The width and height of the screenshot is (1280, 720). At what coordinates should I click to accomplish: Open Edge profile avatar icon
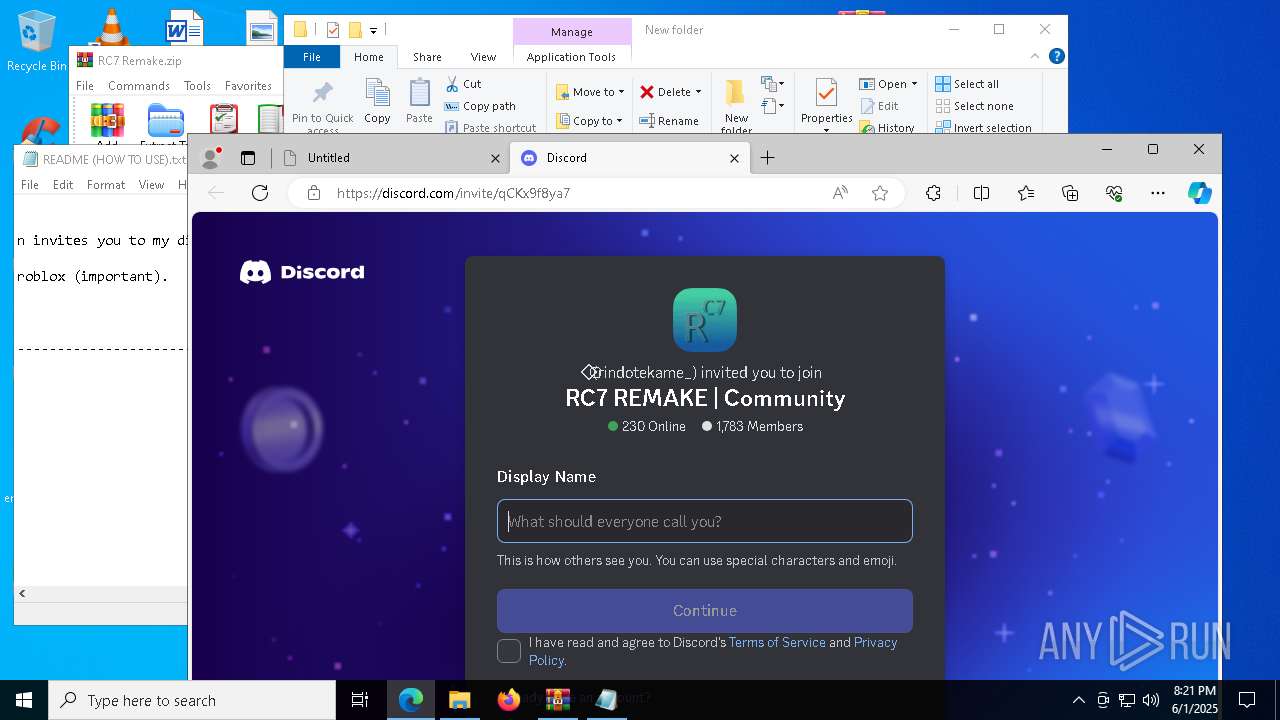(x=211, y=157)
